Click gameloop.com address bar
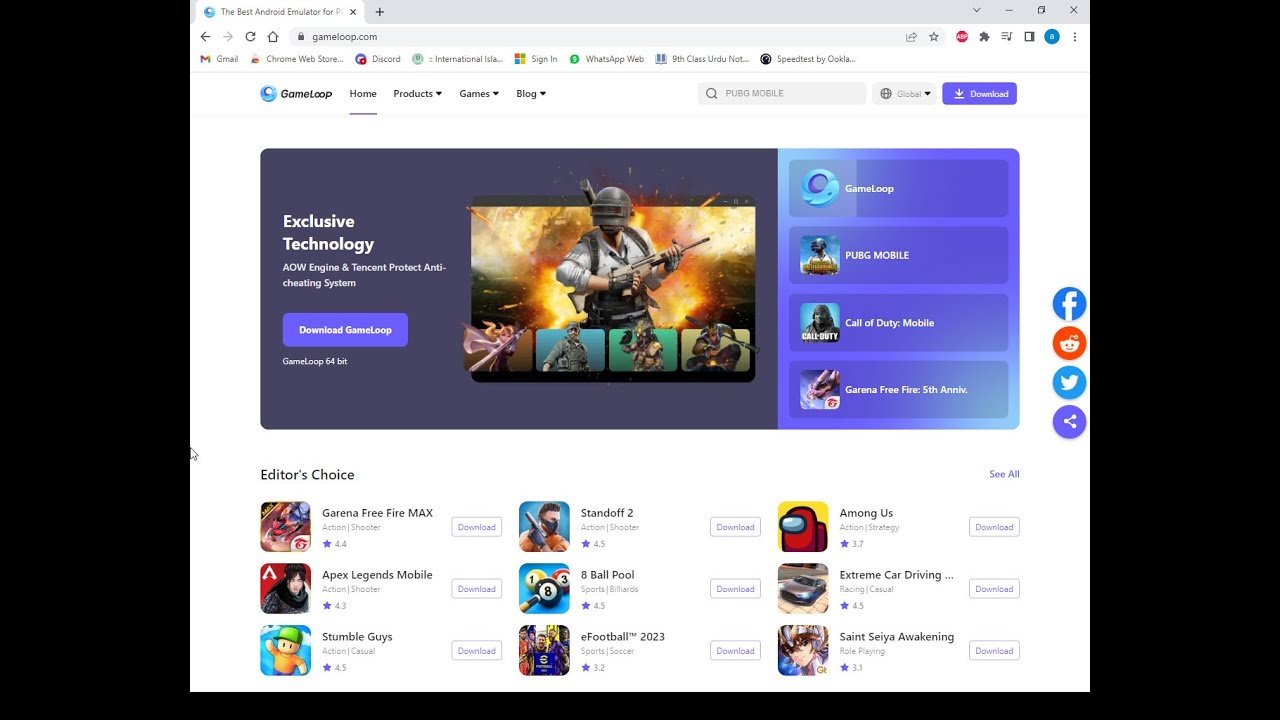The width and height of the screenshot is (1280, 720). pos(596,37)
